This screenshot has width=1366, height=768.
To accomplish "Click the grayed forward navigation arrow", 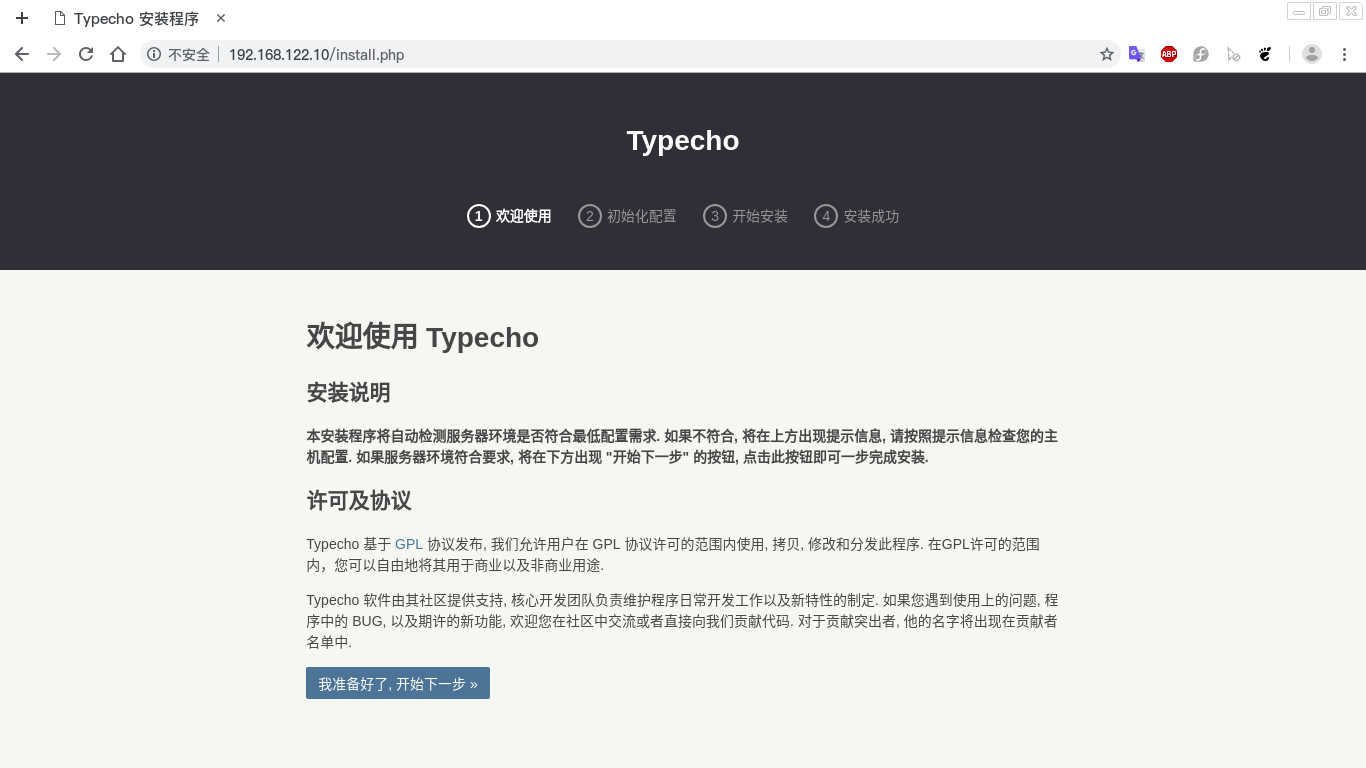I will [53, 54].
